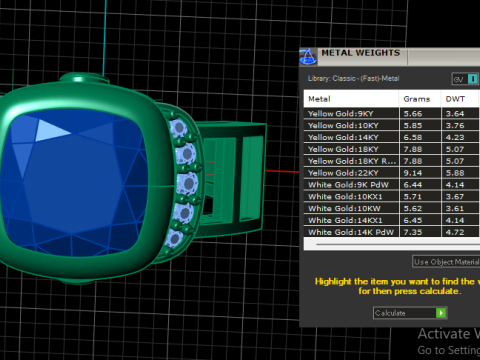Click the 3.61 DWT value
480x360 pixels.
(455, 208)
